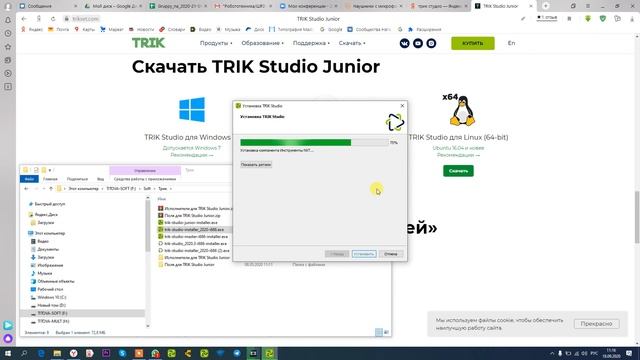Viewport: 640px width, 360px height.
Task: Open the bookmarks star in browser sidebar
Action: point(8,47)
